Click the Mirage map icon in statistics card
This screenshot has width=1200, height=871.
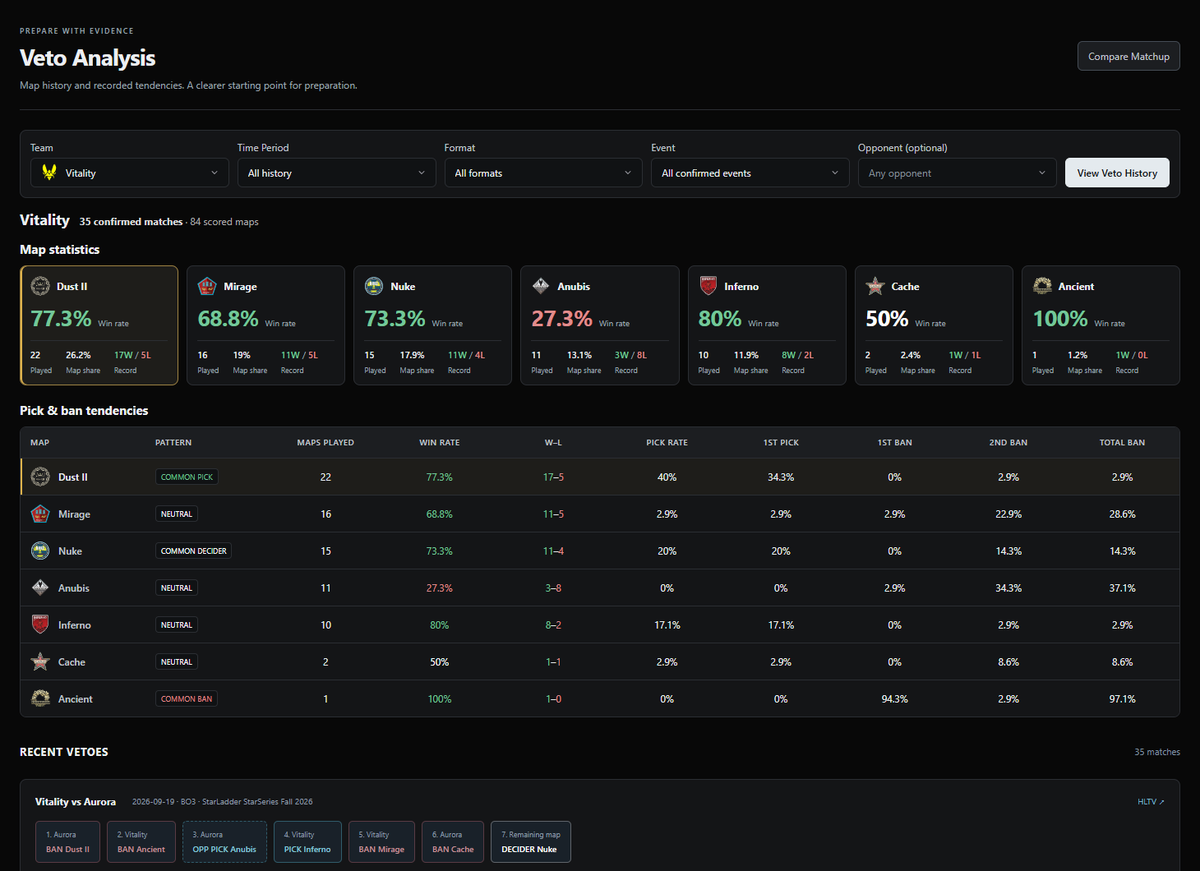208,286
